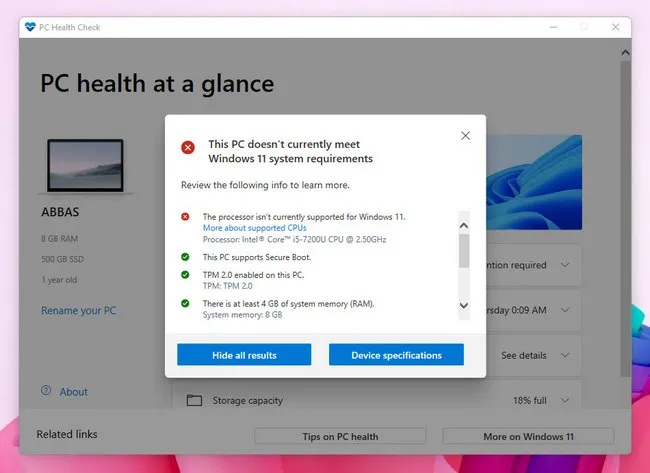
Task: Expand the See details row chevron
Action: [x=566, y=355]
